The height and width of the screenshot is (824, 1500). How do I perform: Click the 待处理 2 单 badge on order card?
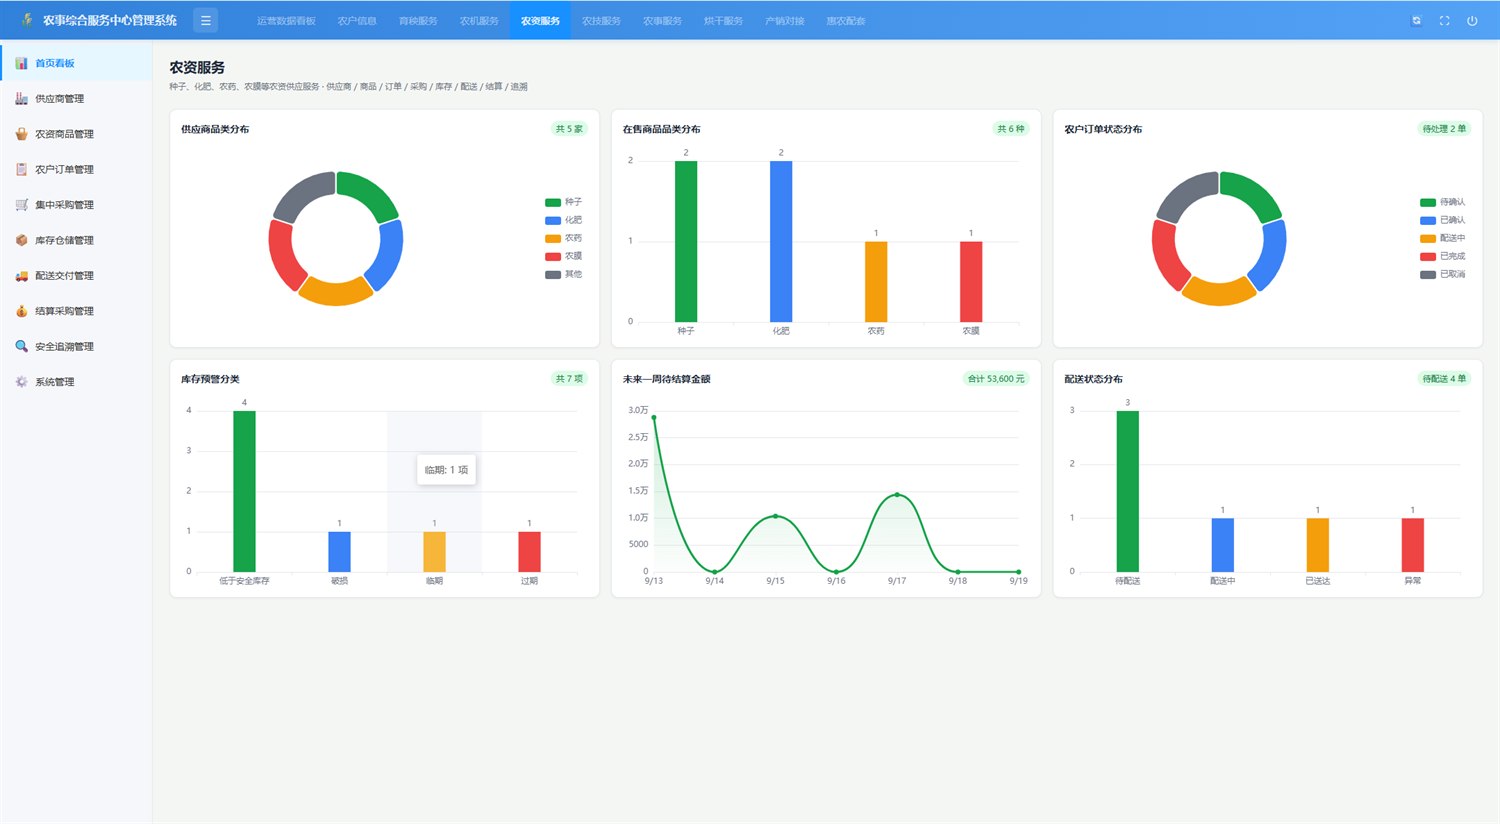pyautogui.click(x=1444, y=129)
